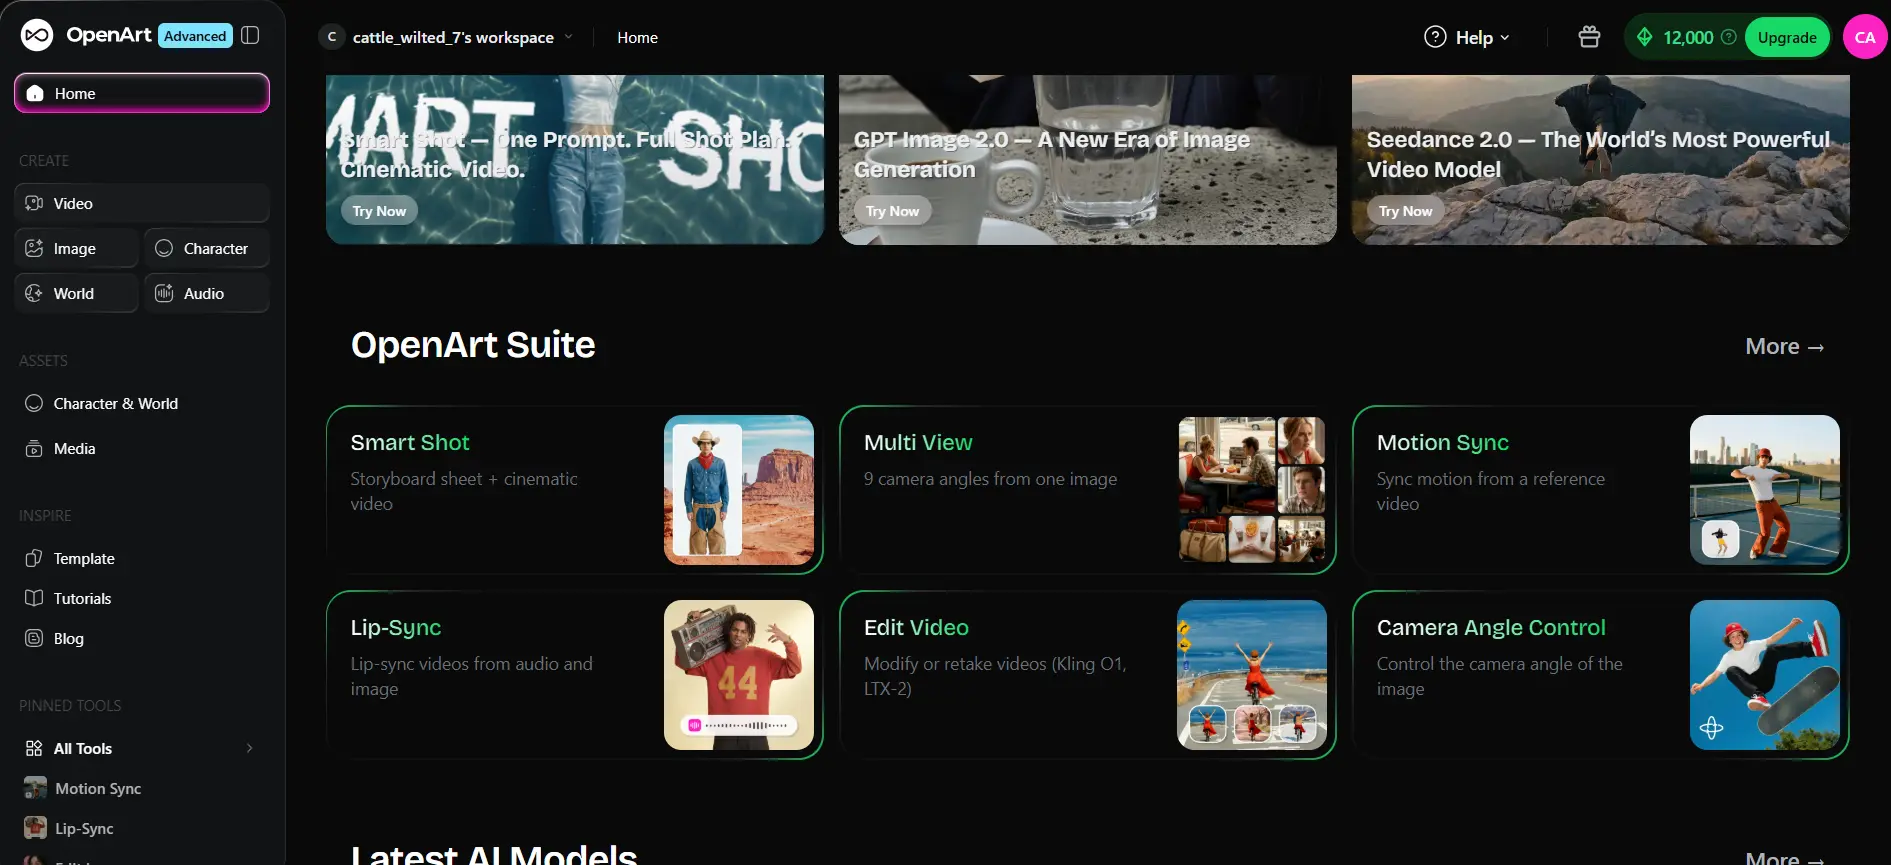Click Try Now on the Smart Shot banner

point(379,211)
